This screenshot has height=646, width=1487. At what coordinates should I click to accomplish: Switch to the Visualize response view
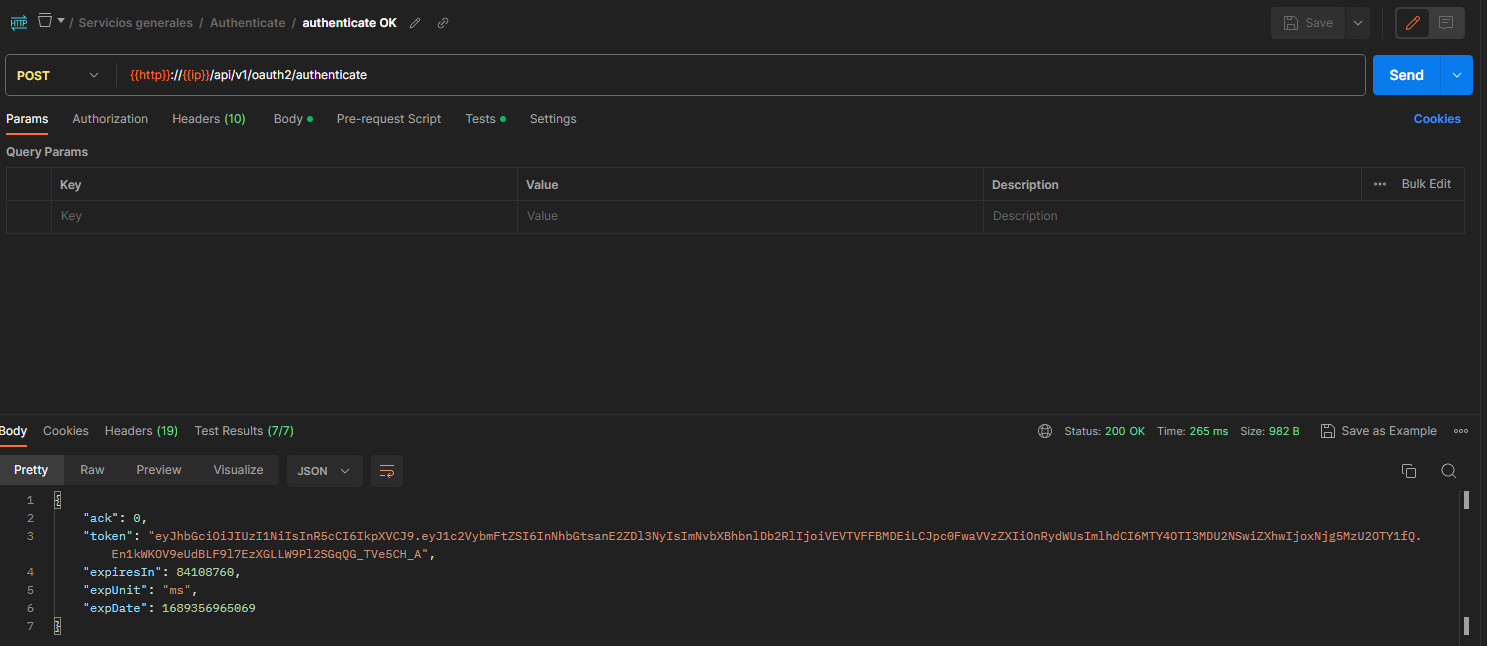coord(238,470)
